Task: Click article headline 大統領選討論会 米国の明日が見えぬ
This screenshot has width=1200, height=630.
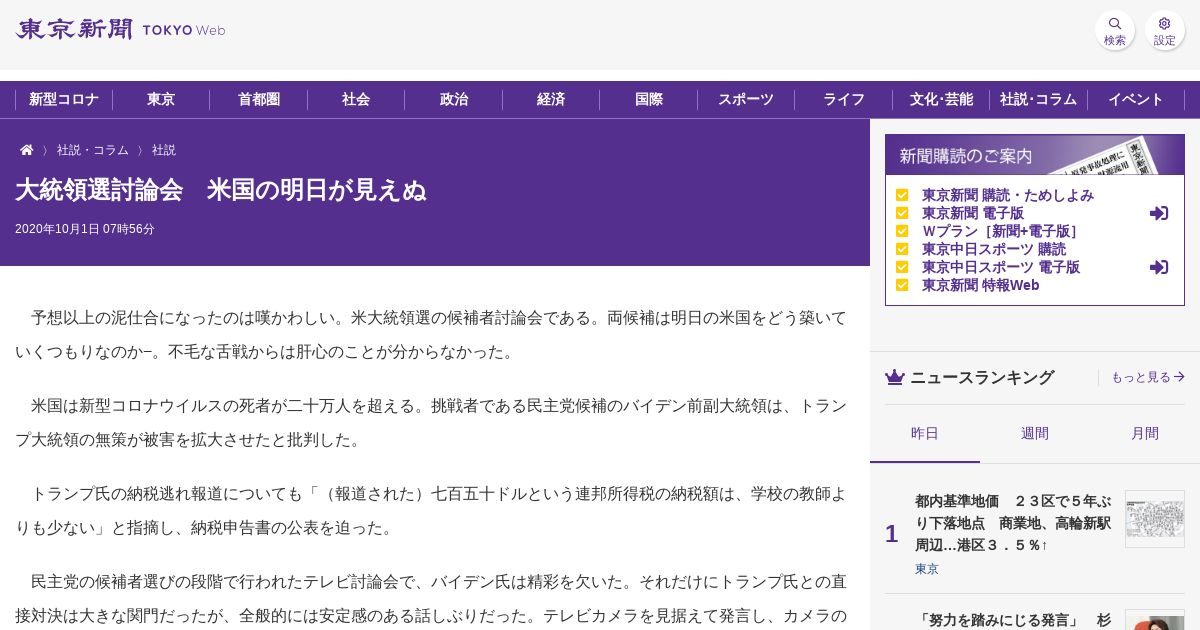Action: [221, 190]
